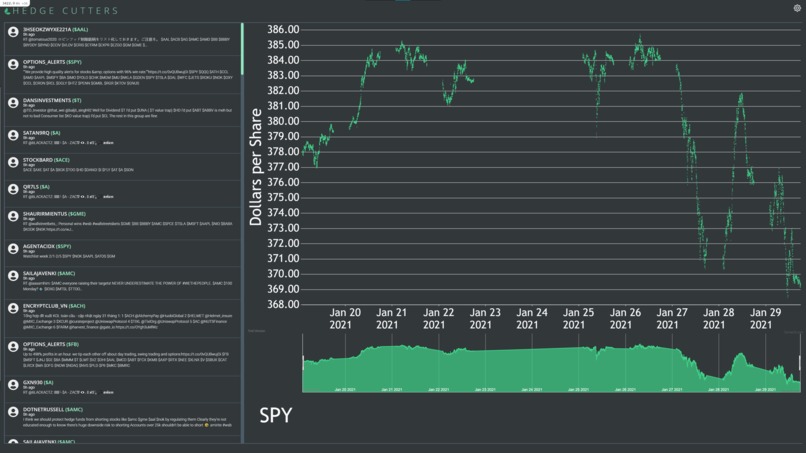Click the right handle of chart range slider
The height and width of the screenshot is (453, 806).
(800, 363)
